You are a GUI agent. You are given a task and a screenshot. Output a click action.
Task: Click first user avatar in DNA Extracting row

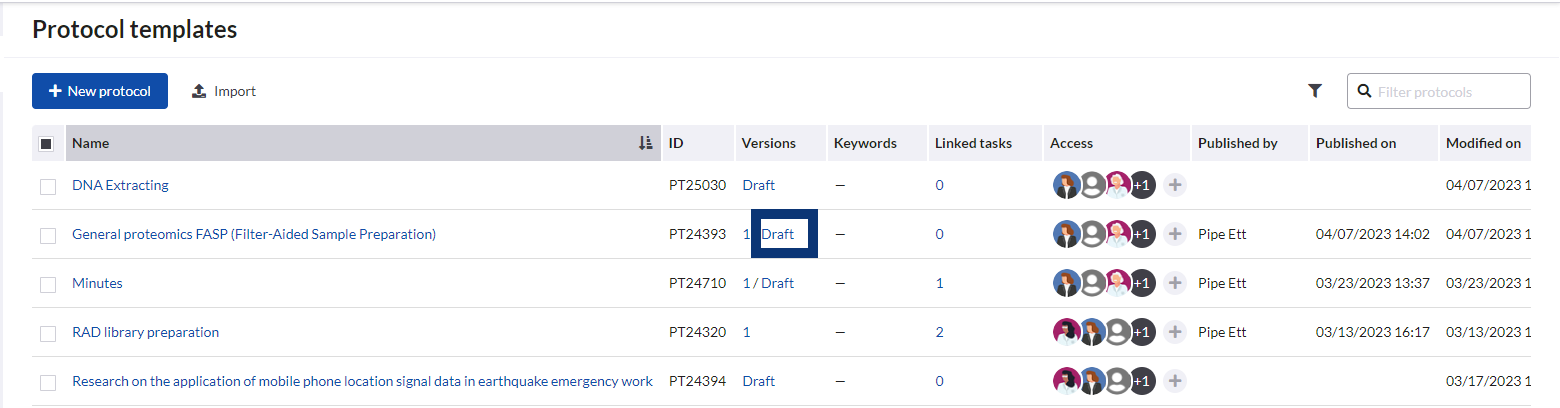[1066, 185]
